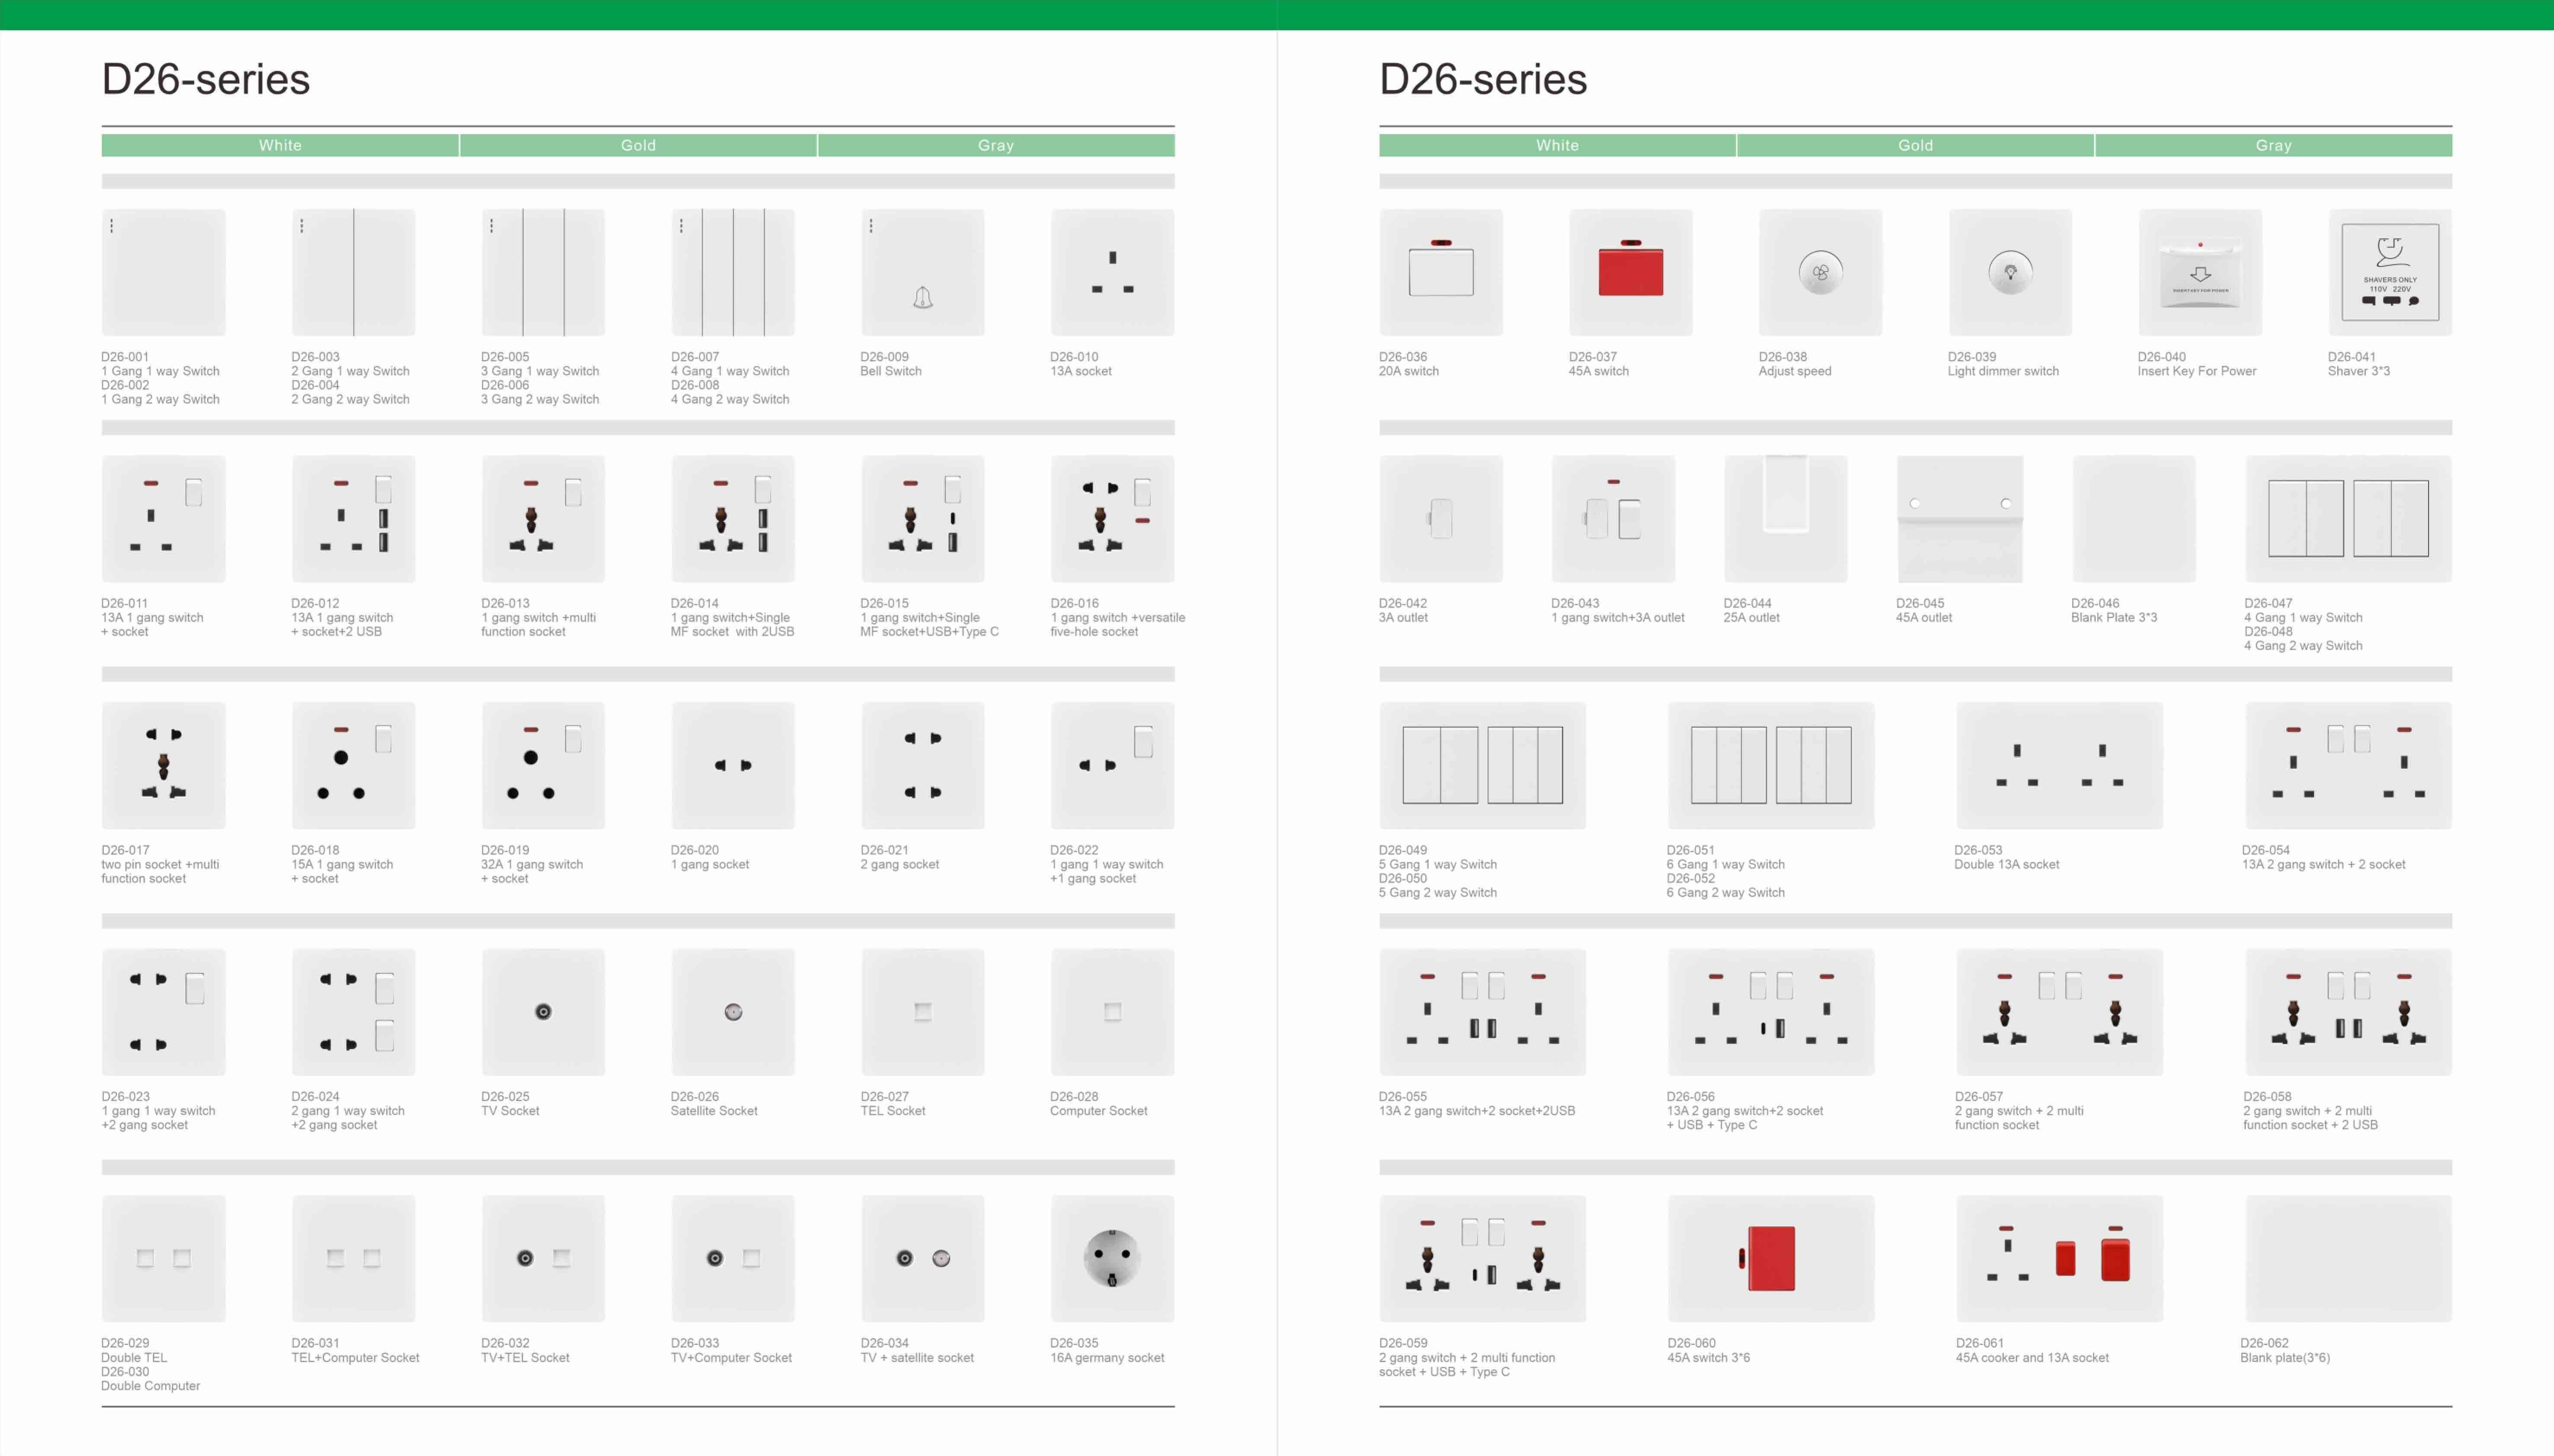This screenshot has height=1456, width=2554.
Task: Select the D26-026 Satellite Socket image
Action: pos(733,1012)
